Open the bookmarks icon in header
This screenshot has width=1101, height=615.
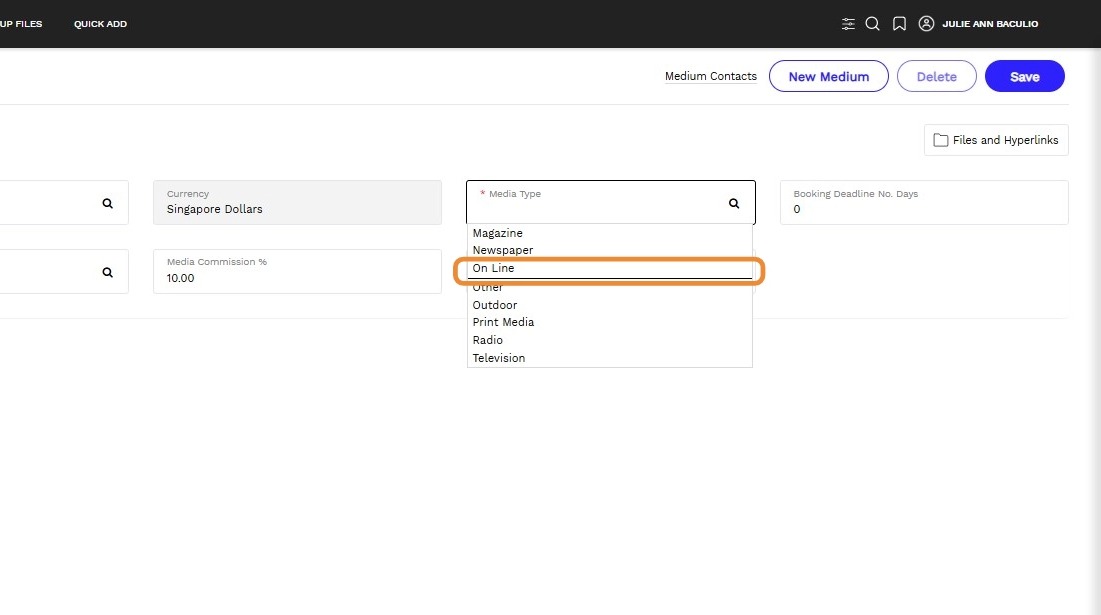[899, 24]
